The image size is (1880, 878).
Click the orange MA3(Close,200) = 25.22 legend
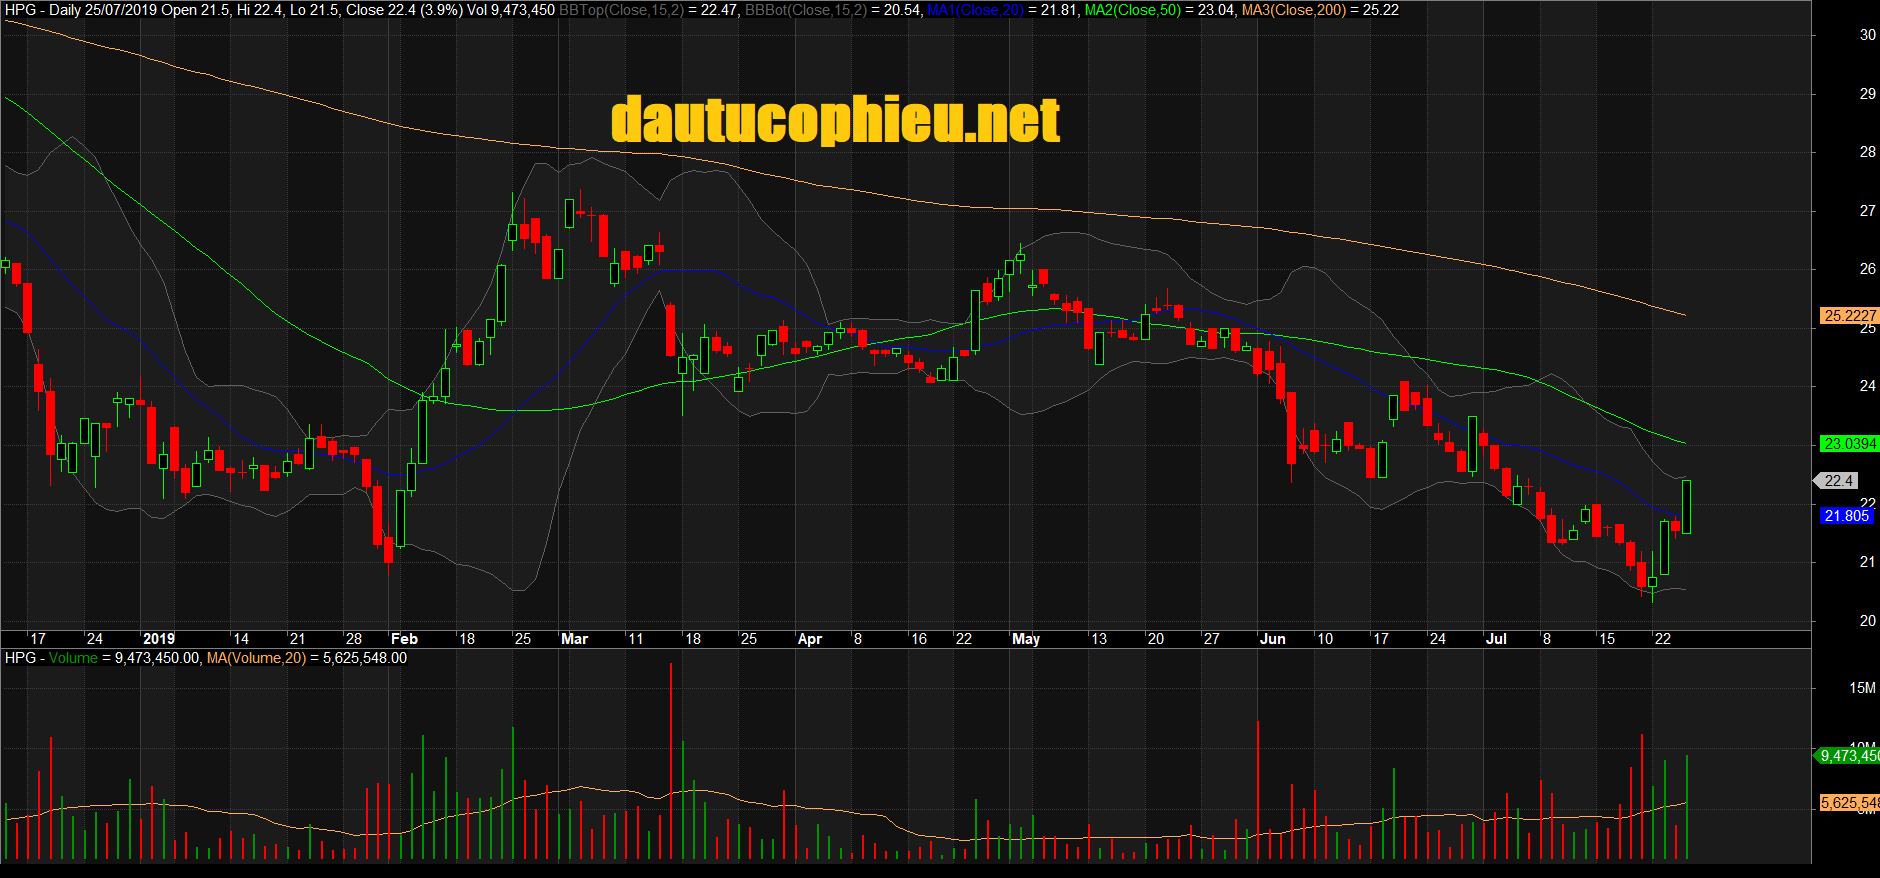tap(1320, 10)
